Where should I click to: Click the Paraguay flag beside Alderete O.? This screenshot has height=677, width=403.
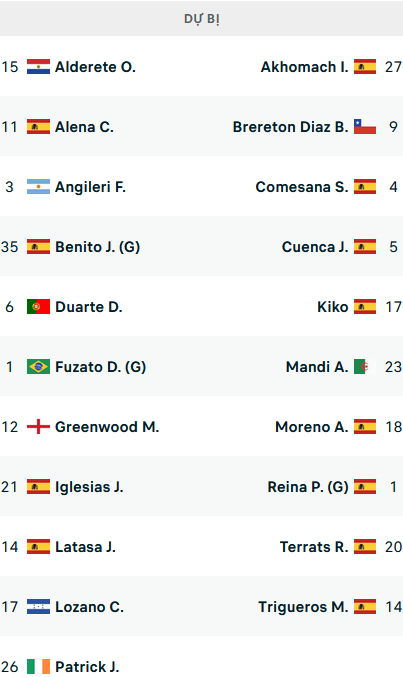pos(38,66)
